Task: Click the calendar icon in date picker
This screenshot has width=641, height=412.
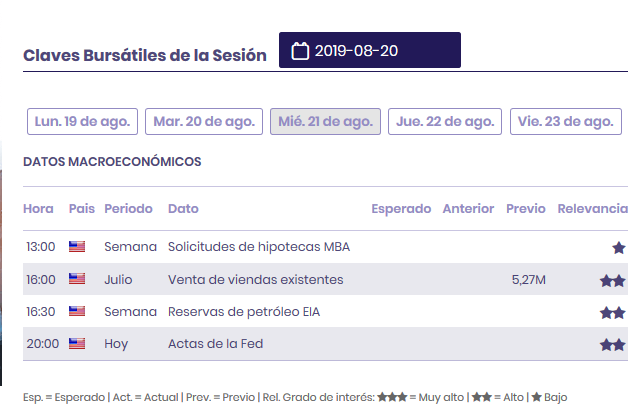Action: pyautogui.click(x=299, y=52)
